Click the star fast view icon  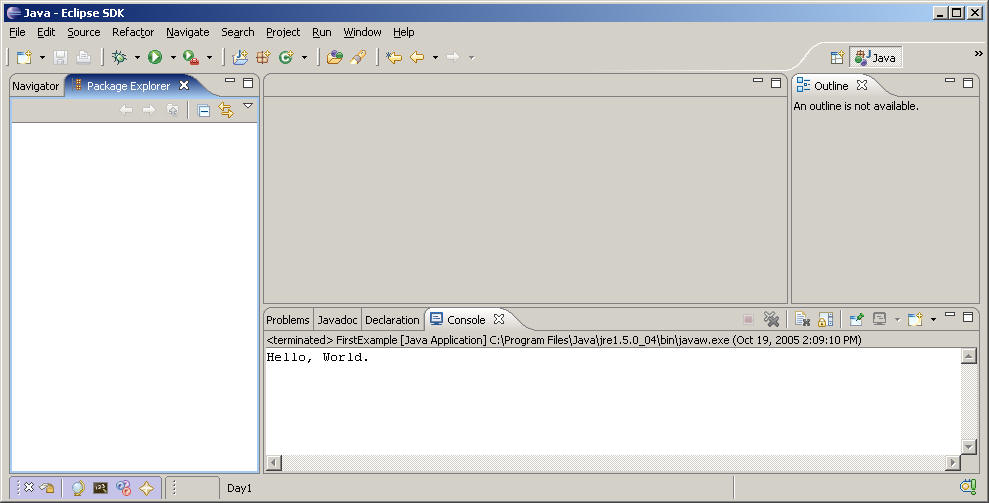[146, 488]
